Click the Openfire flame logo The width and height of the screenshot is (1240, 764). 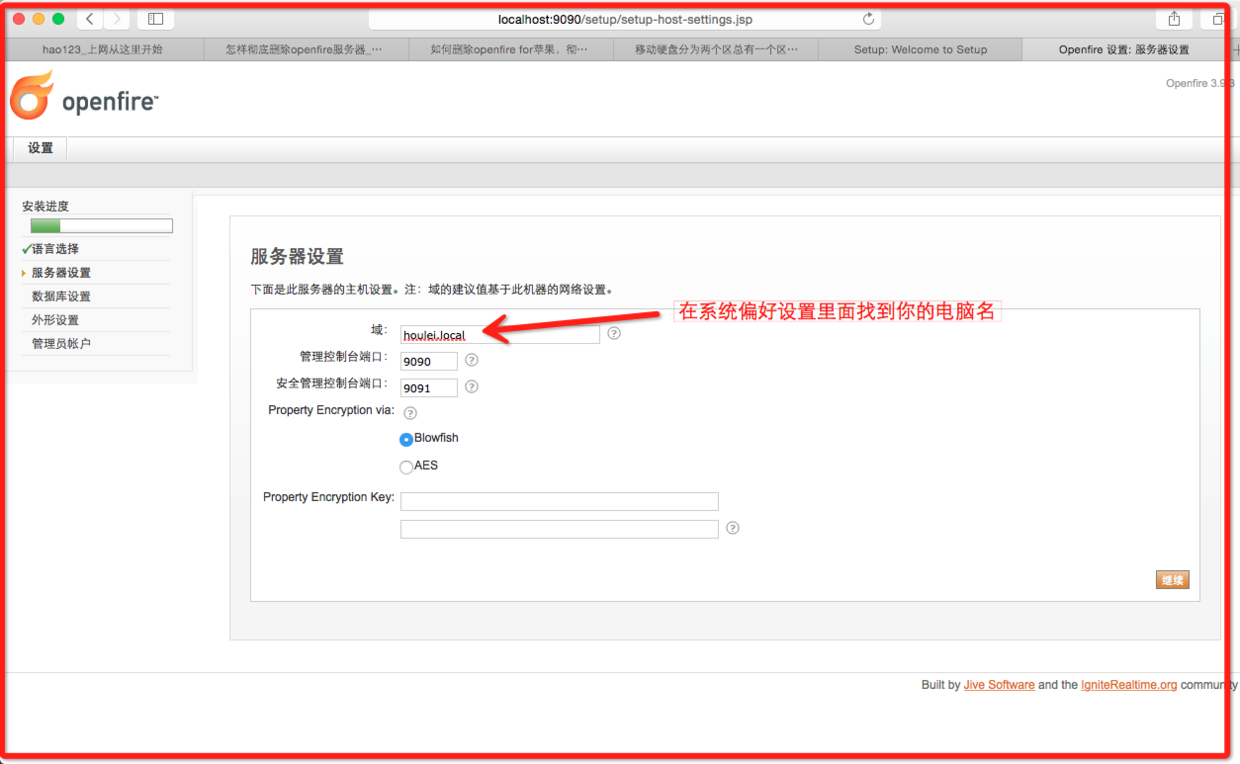32,97
